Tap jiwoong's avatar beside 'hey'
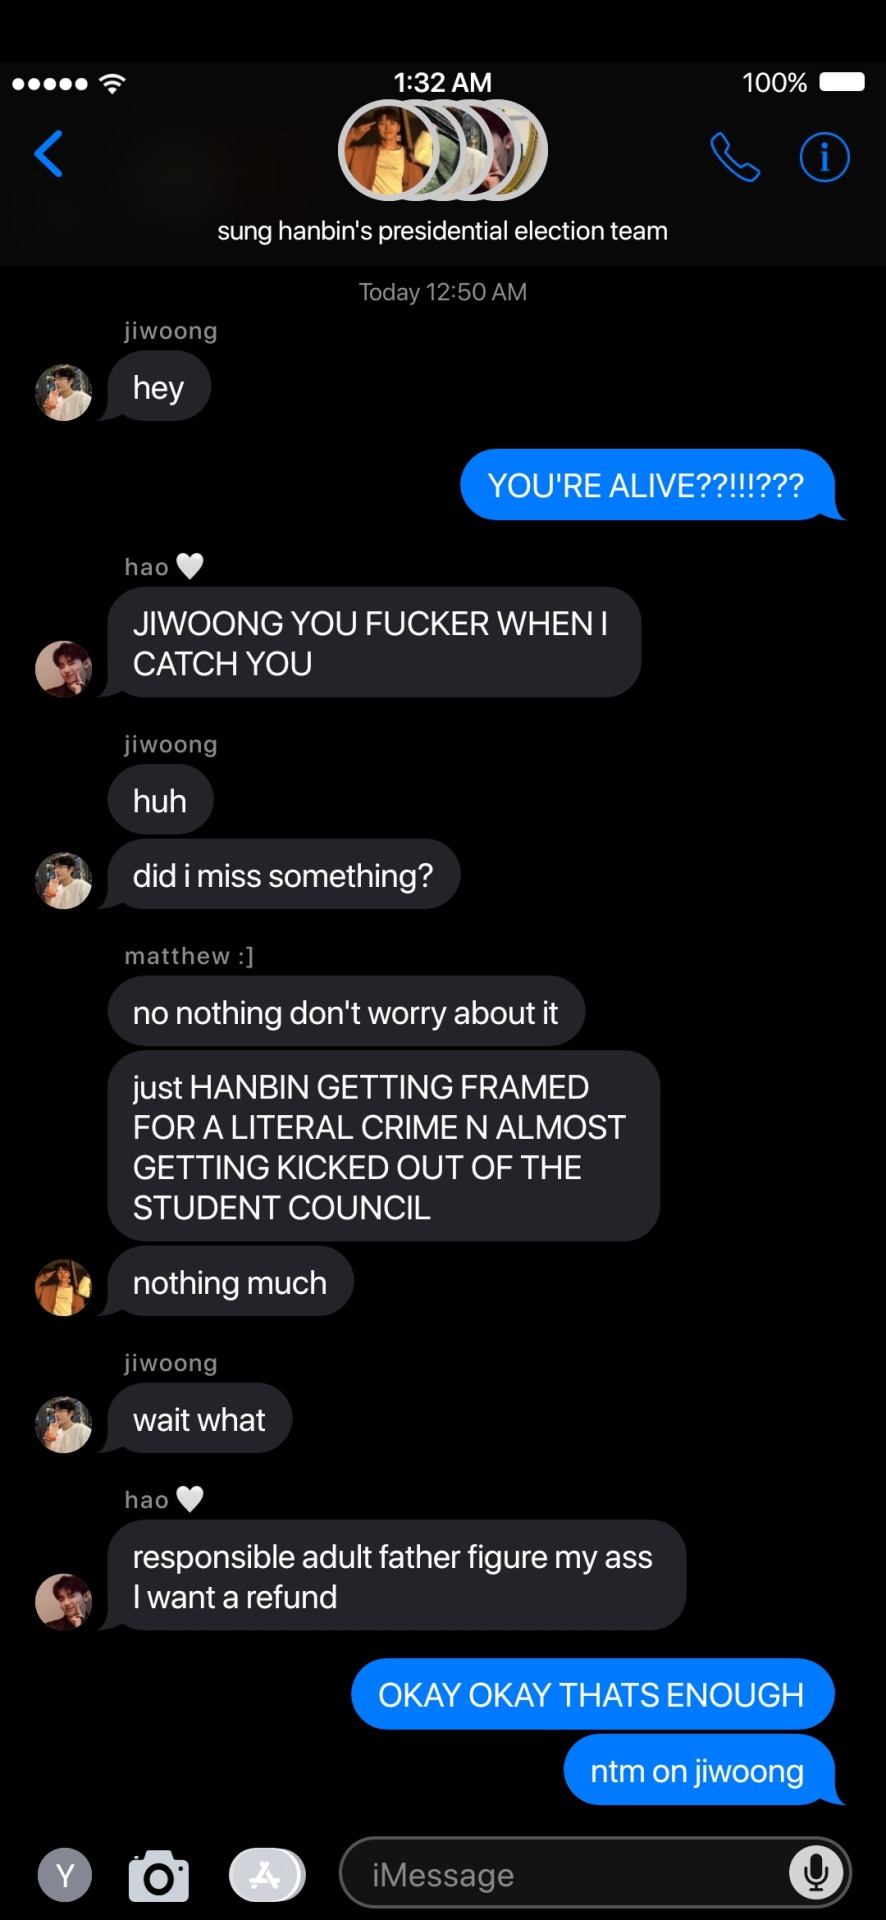The width and height of the screenshot is (886, 1920). pos(64,392)
